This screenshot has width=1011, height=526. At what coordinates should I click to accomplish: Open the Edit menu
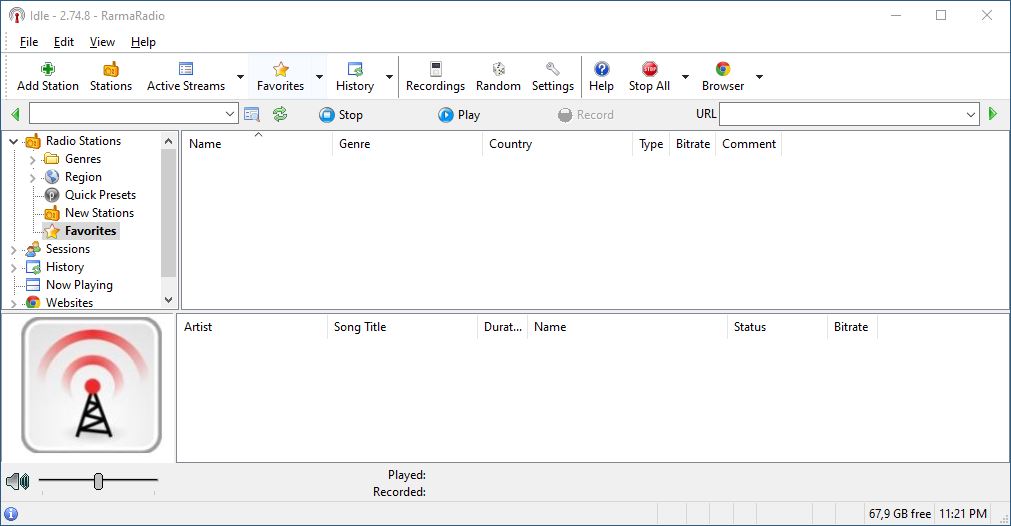click(64, 42)
